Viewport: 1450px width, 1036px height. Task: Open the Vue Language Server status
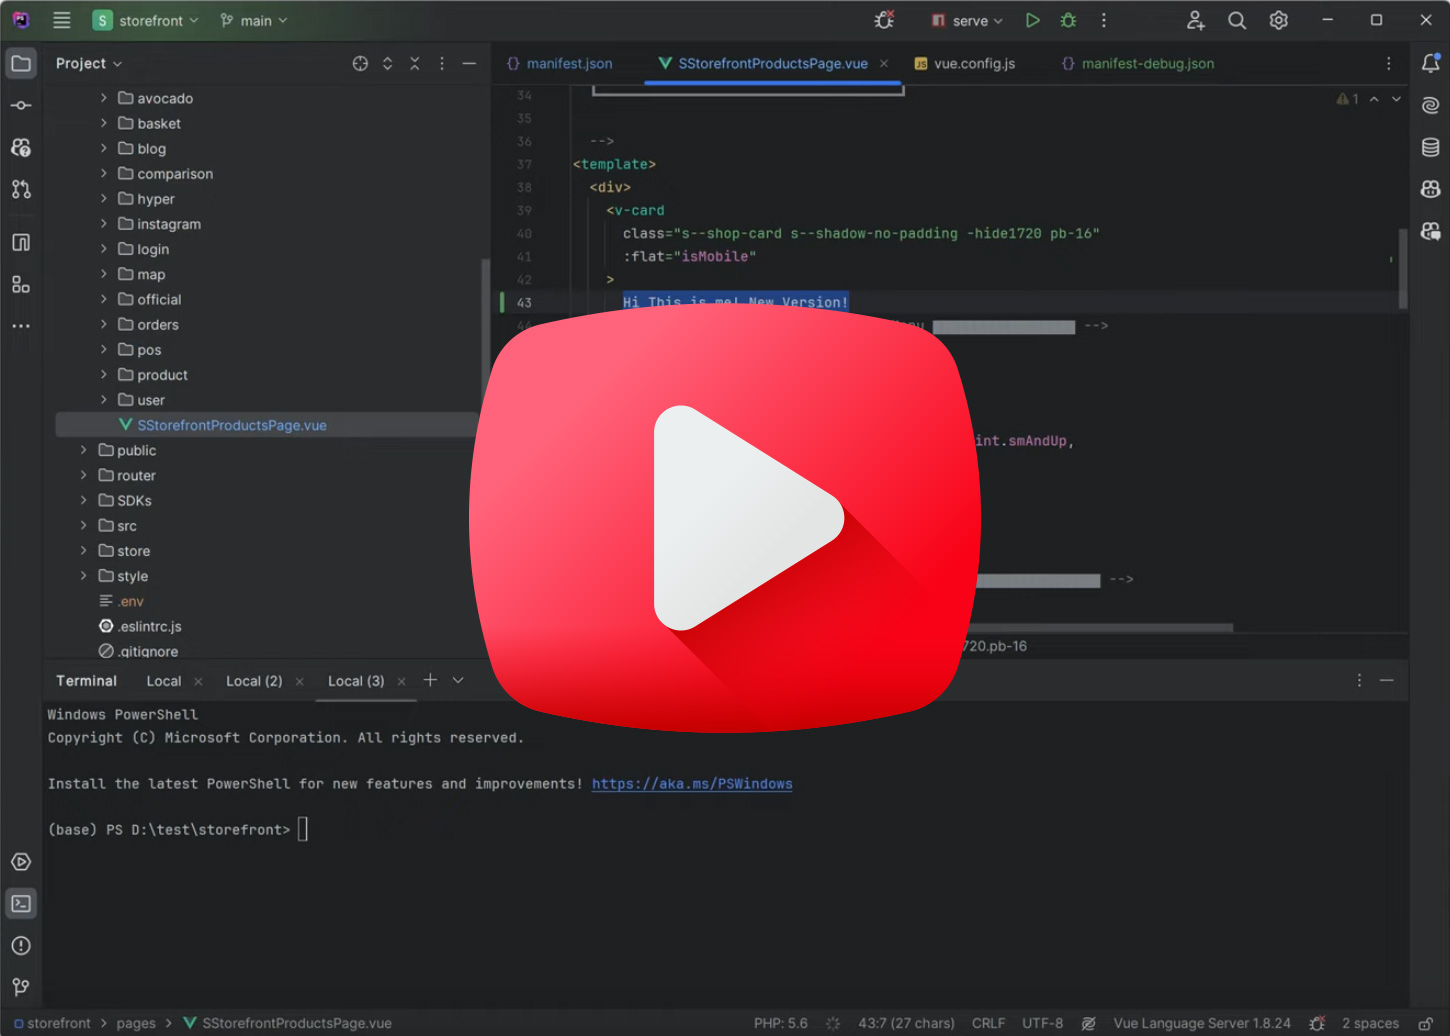tap(1202, 1023)
